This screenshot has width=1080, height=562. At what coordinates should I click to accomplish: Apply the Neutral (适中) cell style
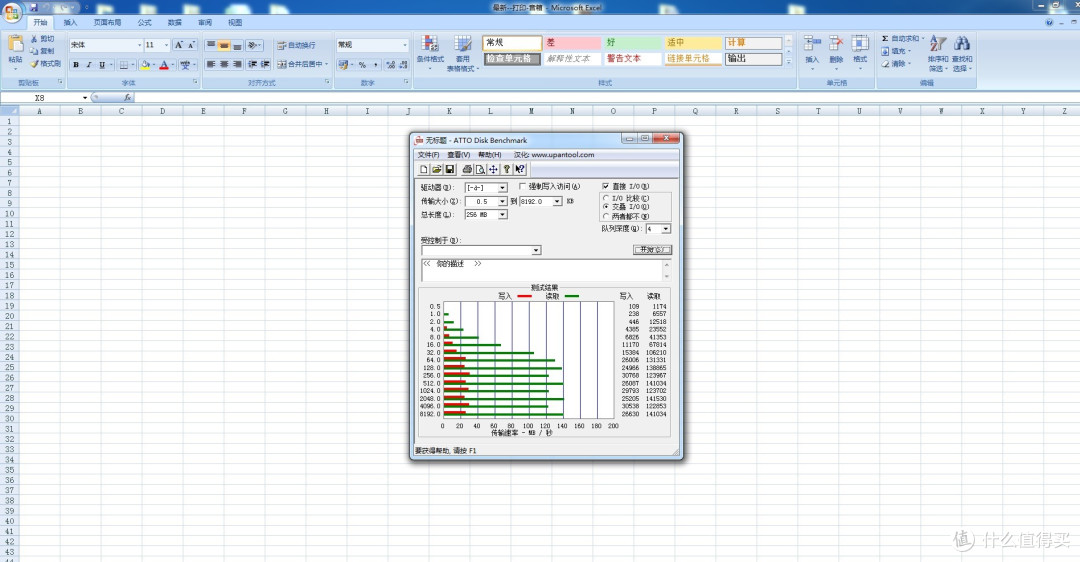[694, 43]
